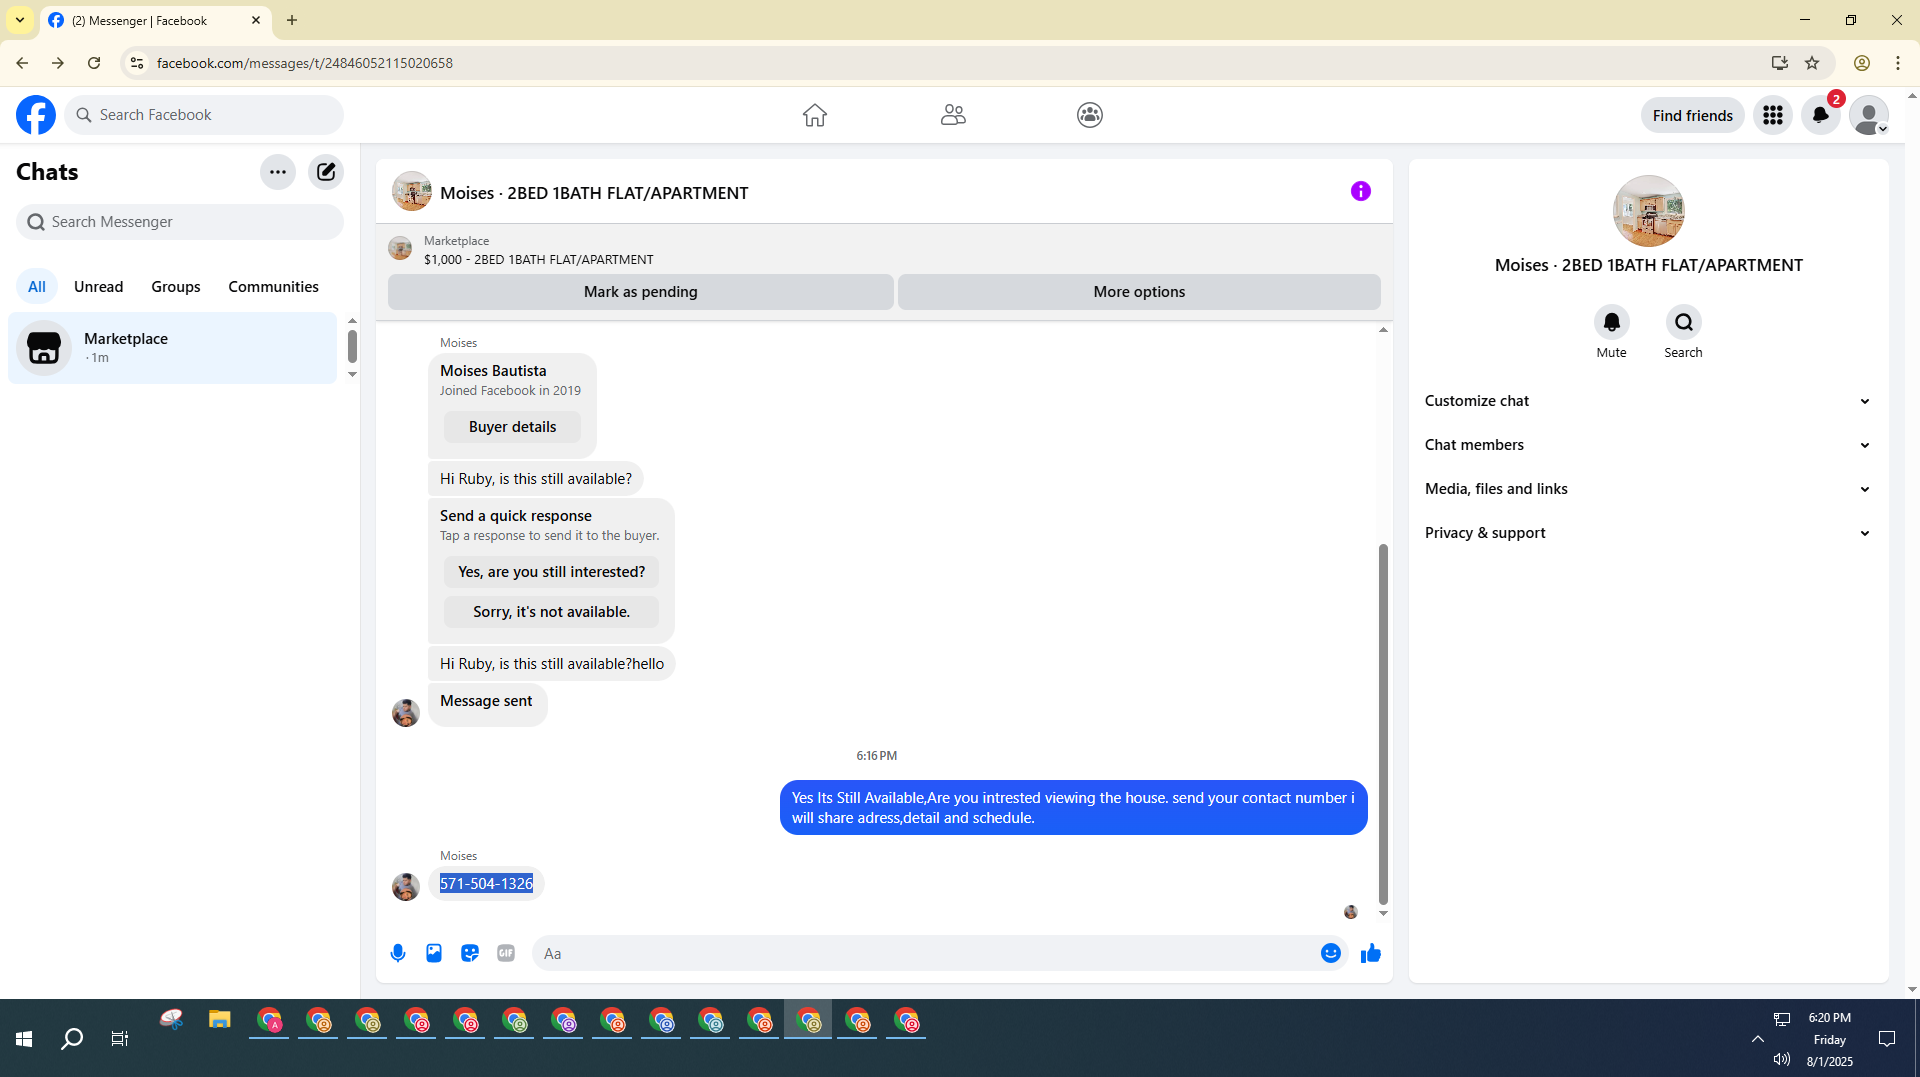Click the Marketplace store chat avatar
Viewport: 1920px width, 1077px height.
[x=44, y=348]
